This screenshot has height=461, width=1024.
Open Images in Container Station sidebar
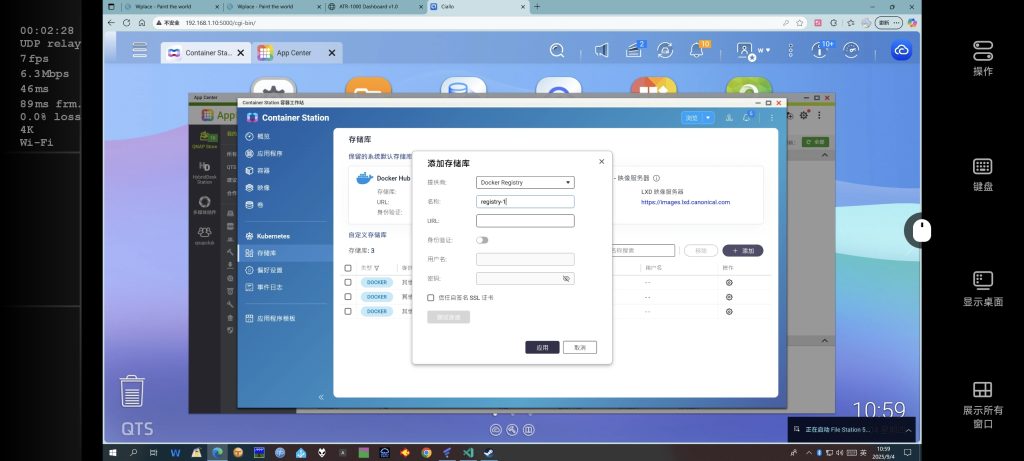coord(257,187)
